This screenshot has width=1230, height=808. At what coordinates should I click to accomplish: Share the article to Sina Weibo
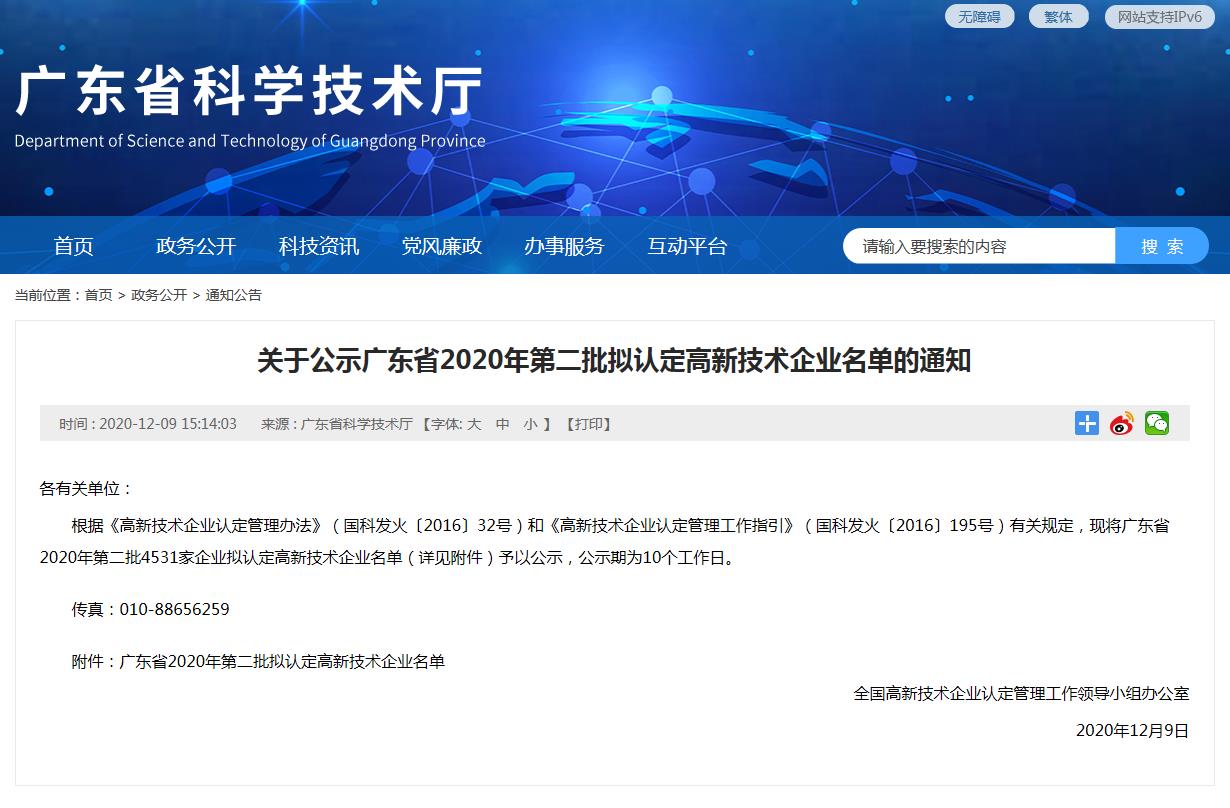pos(1120,423)
